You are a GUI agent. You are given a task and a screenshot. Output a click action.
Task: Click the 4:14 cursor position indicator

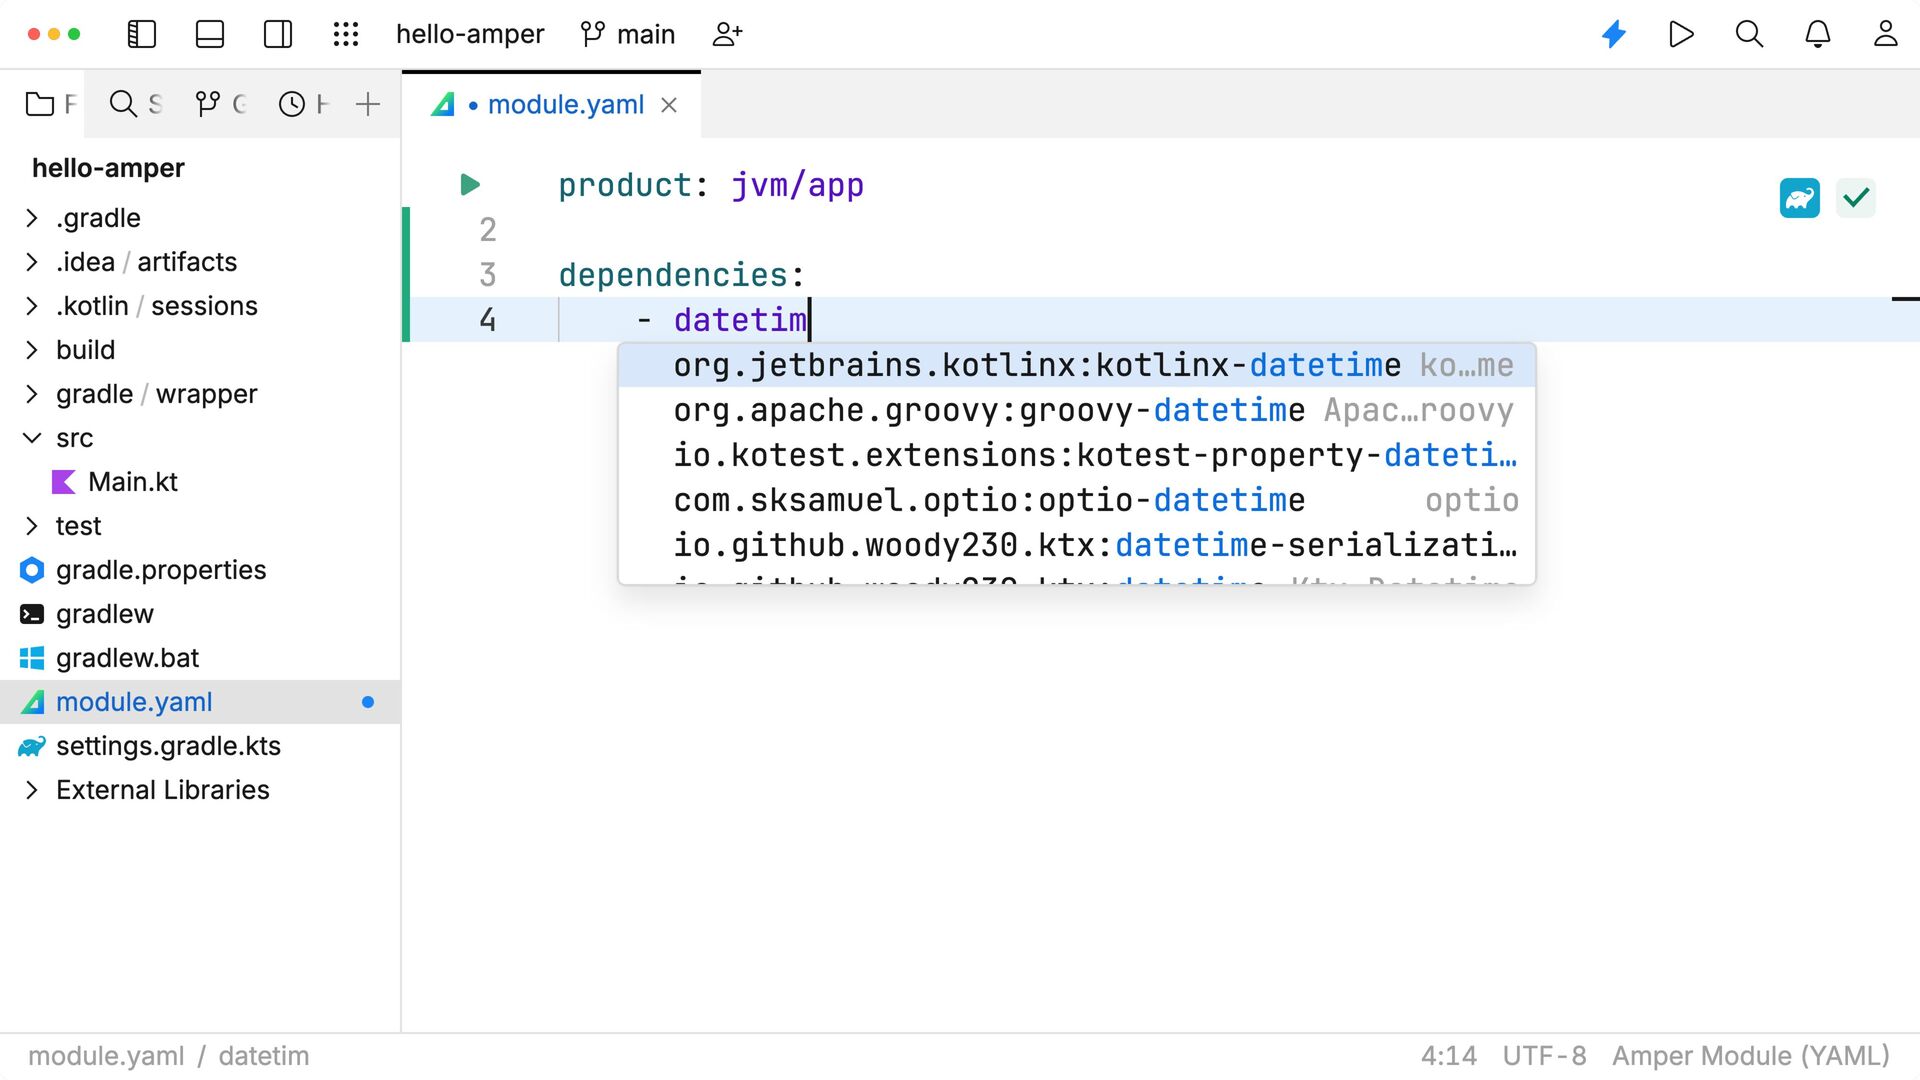click(x=1448, y=1056)
